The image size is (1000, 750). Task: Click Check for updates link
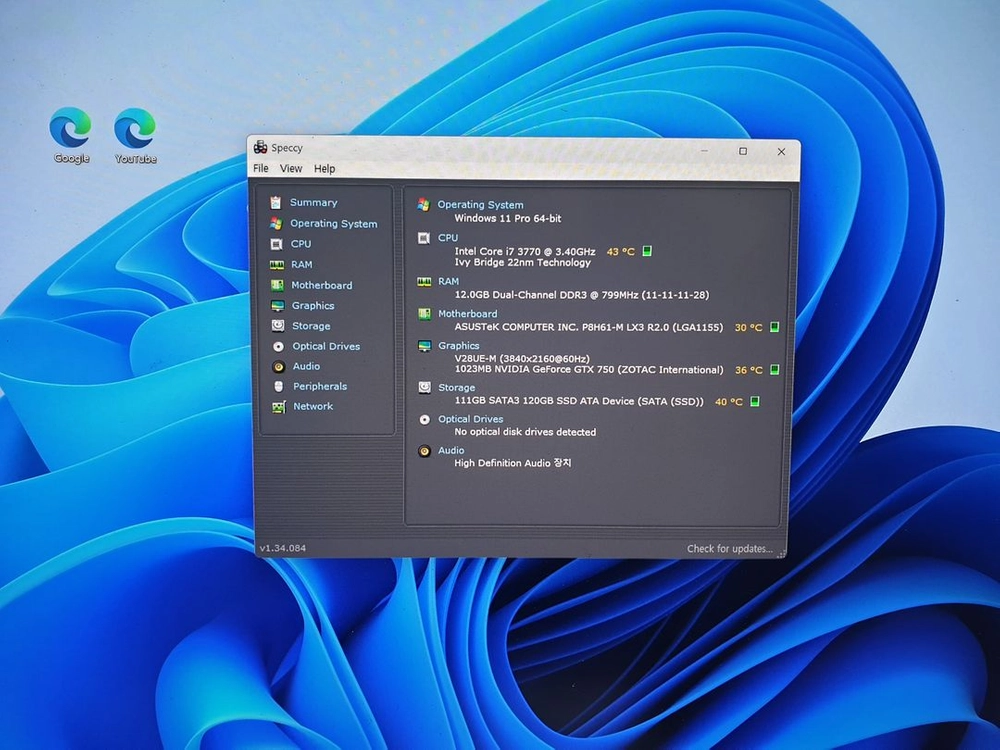click(x=730, y=548)
